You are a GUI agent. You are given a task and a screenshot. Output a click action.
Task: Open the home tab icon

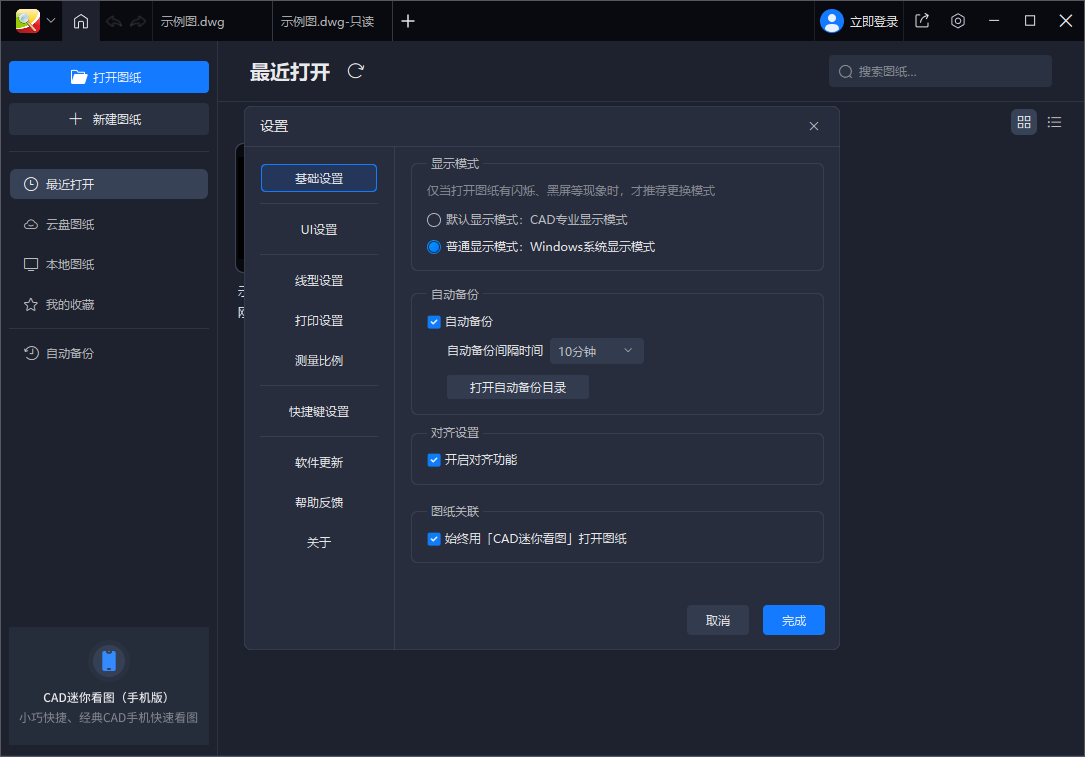click(x=80, y=21)
